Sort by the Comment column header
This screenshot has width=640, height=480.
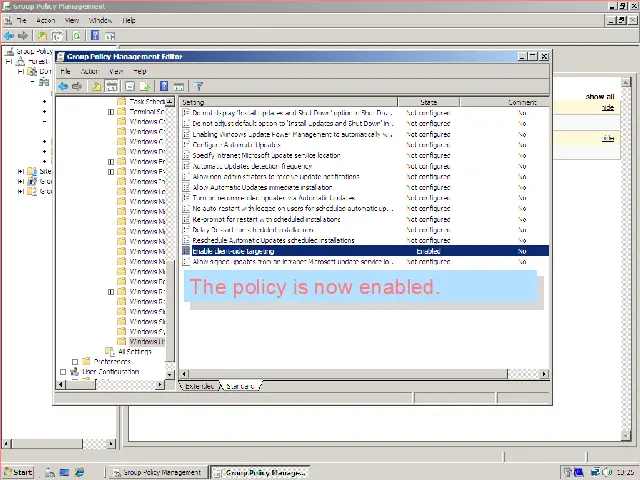pyautogui.click(x=505, y=102)
